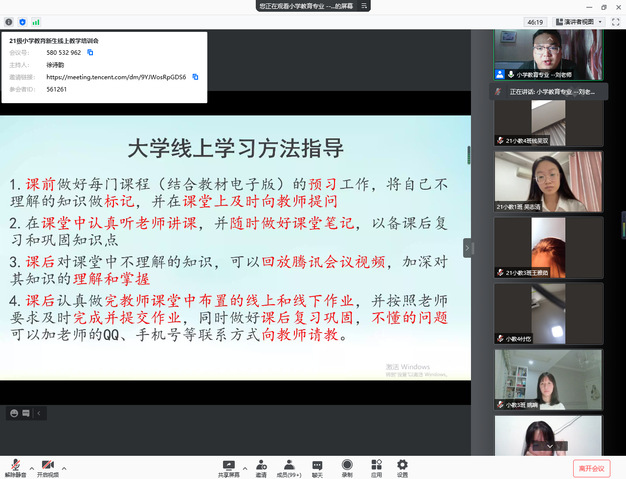Expand audio options arrow beside microphone

click(x=30, y=466)
